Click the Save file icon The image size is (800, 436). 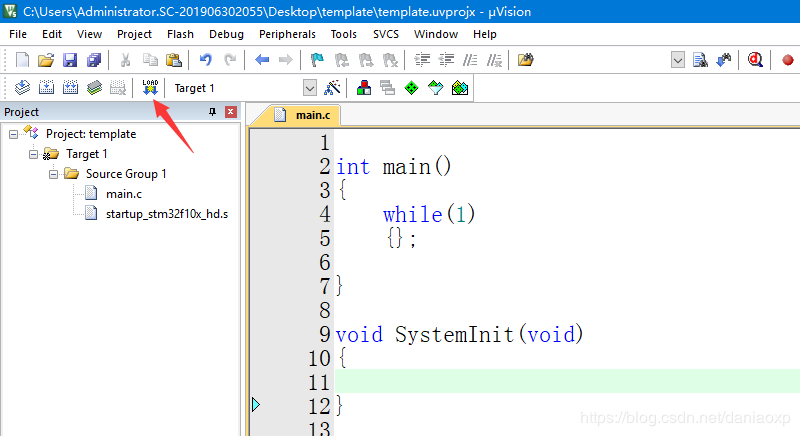[x=70, y=60]
